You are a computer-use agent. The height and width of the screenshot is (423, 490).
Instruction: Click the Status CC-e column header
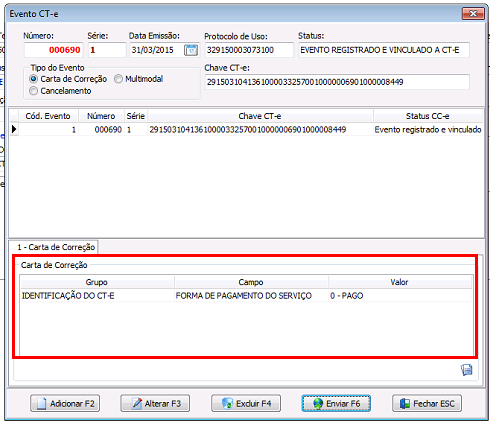(x=428, y=116)
